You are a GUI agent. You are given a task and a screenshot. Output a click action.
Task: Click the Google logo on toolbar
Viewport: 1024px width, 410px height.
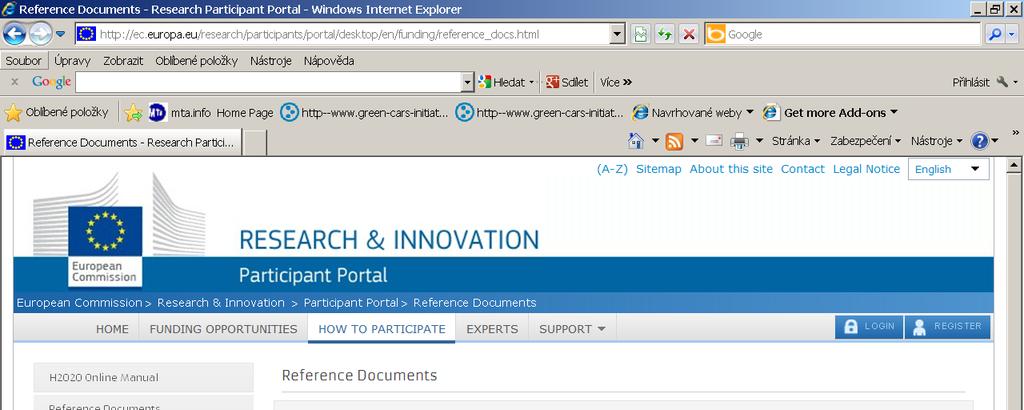click(52, 82)
